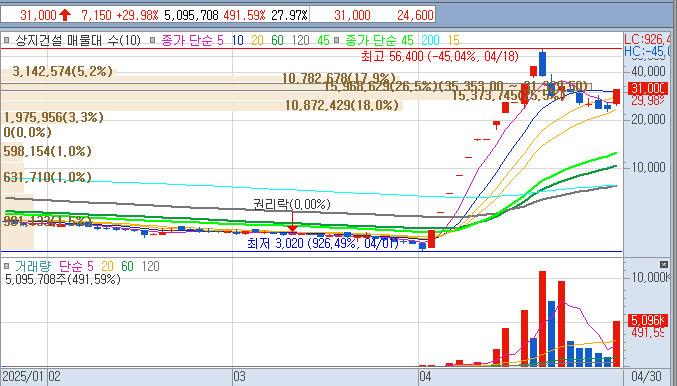
Task: Click the 2025/01 date label on the time axis
Action: click(x=23, y=377)
